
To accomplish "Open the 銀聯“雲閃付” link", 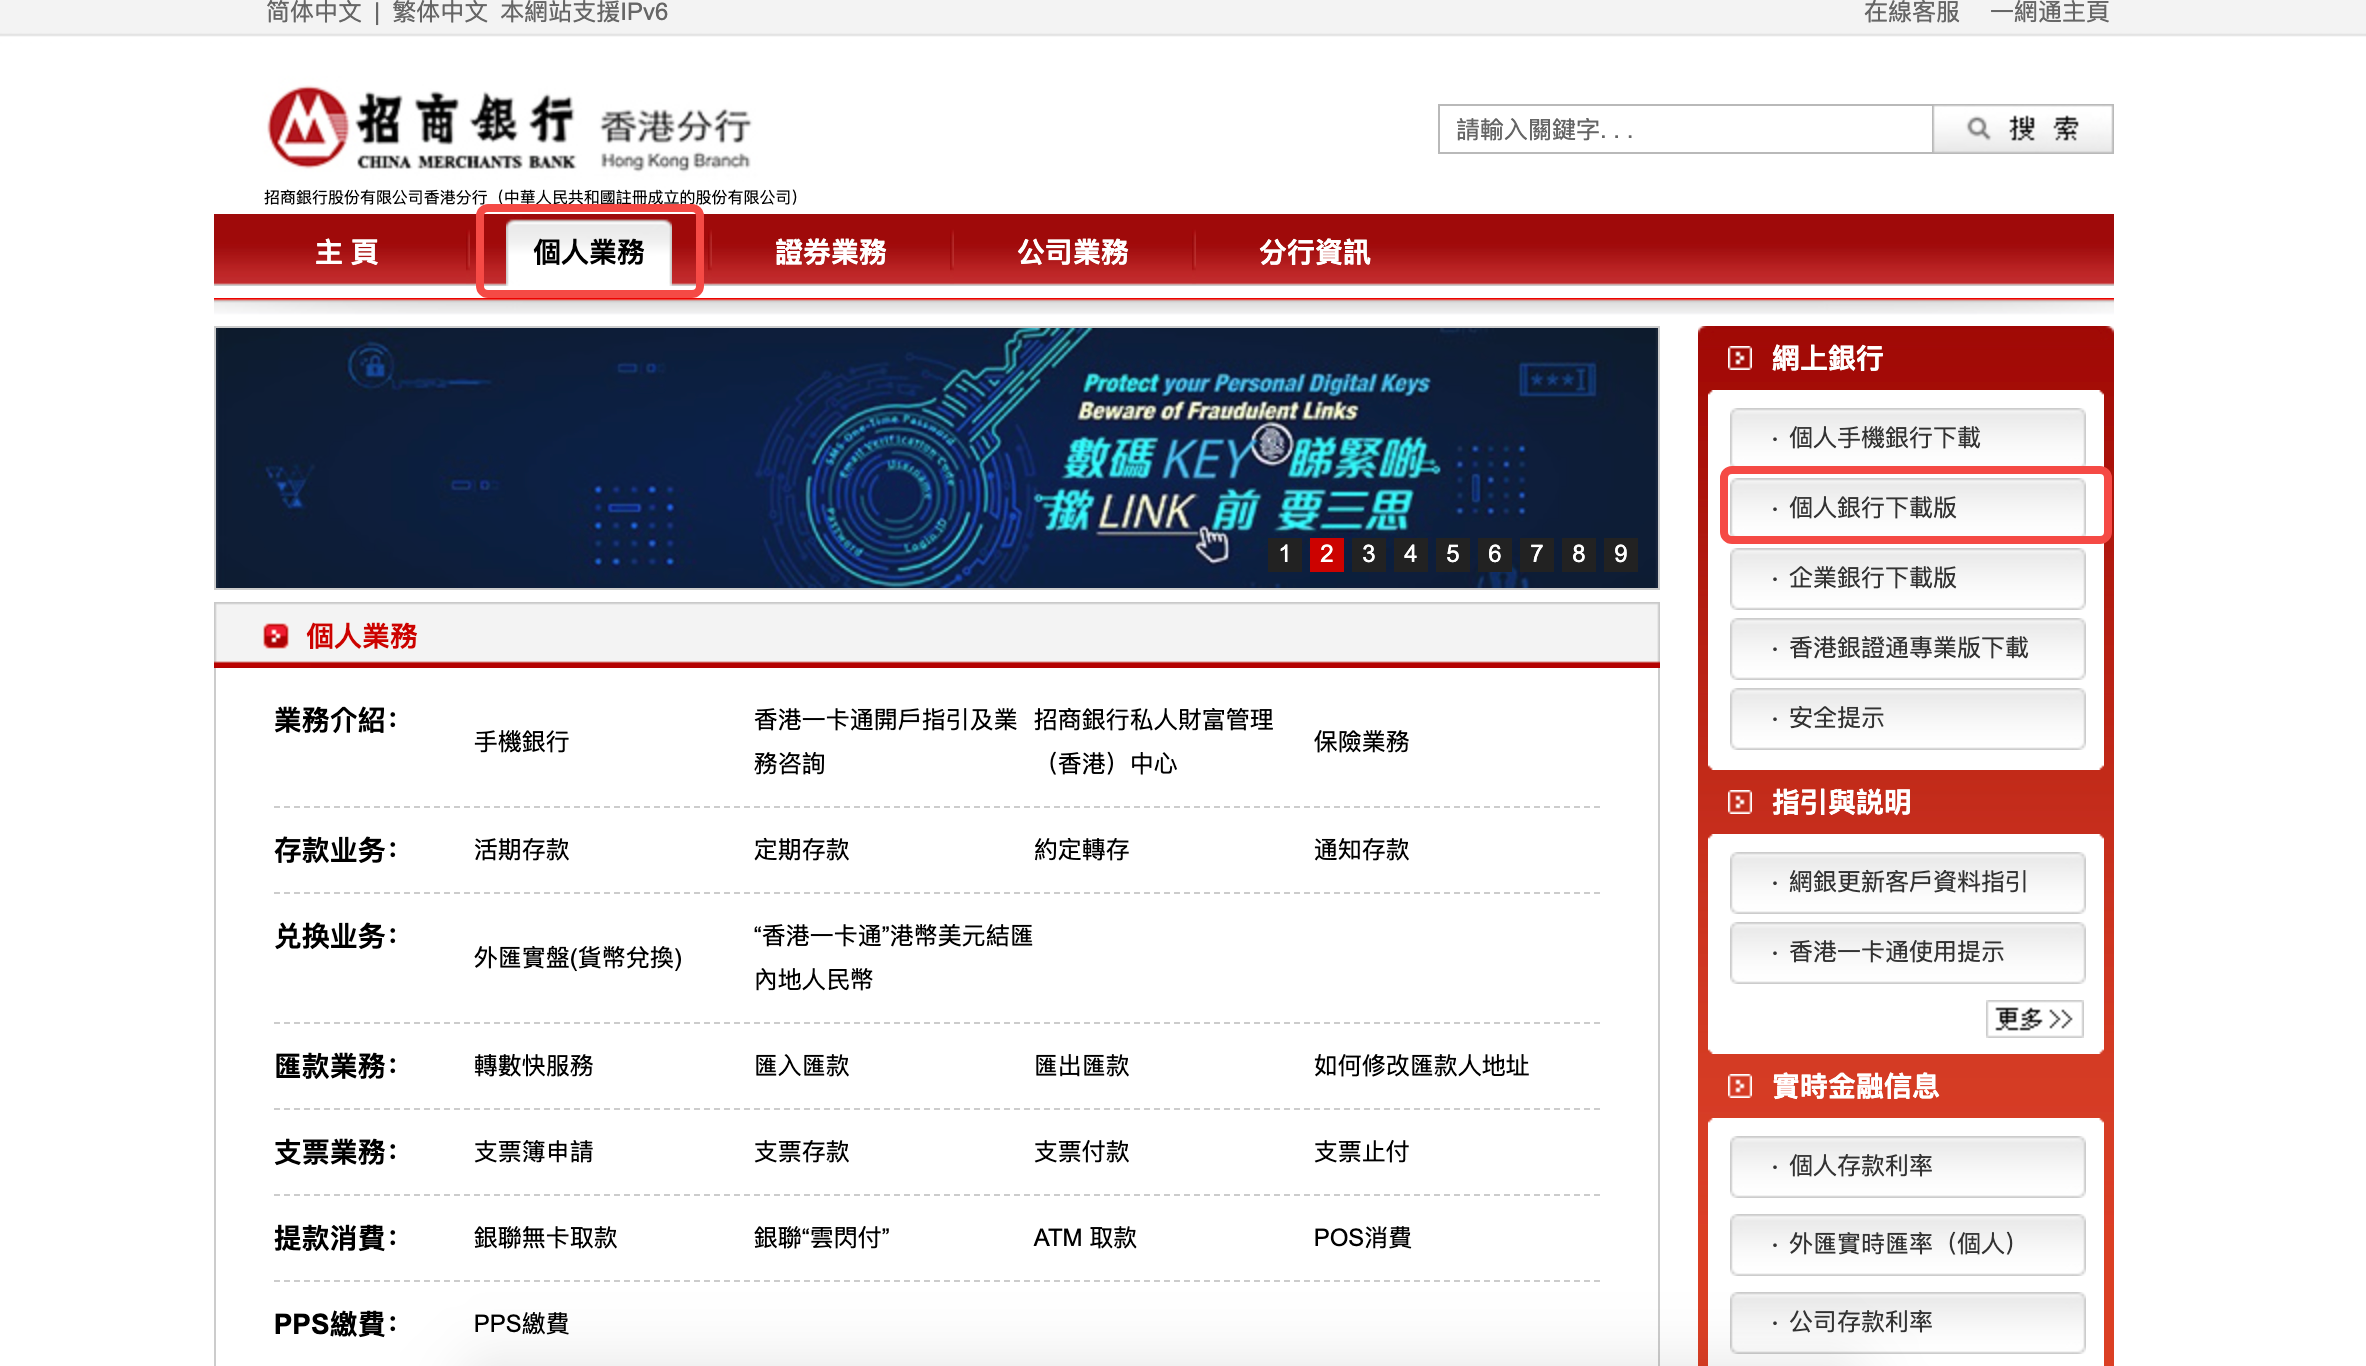I will click(821, 1238).
